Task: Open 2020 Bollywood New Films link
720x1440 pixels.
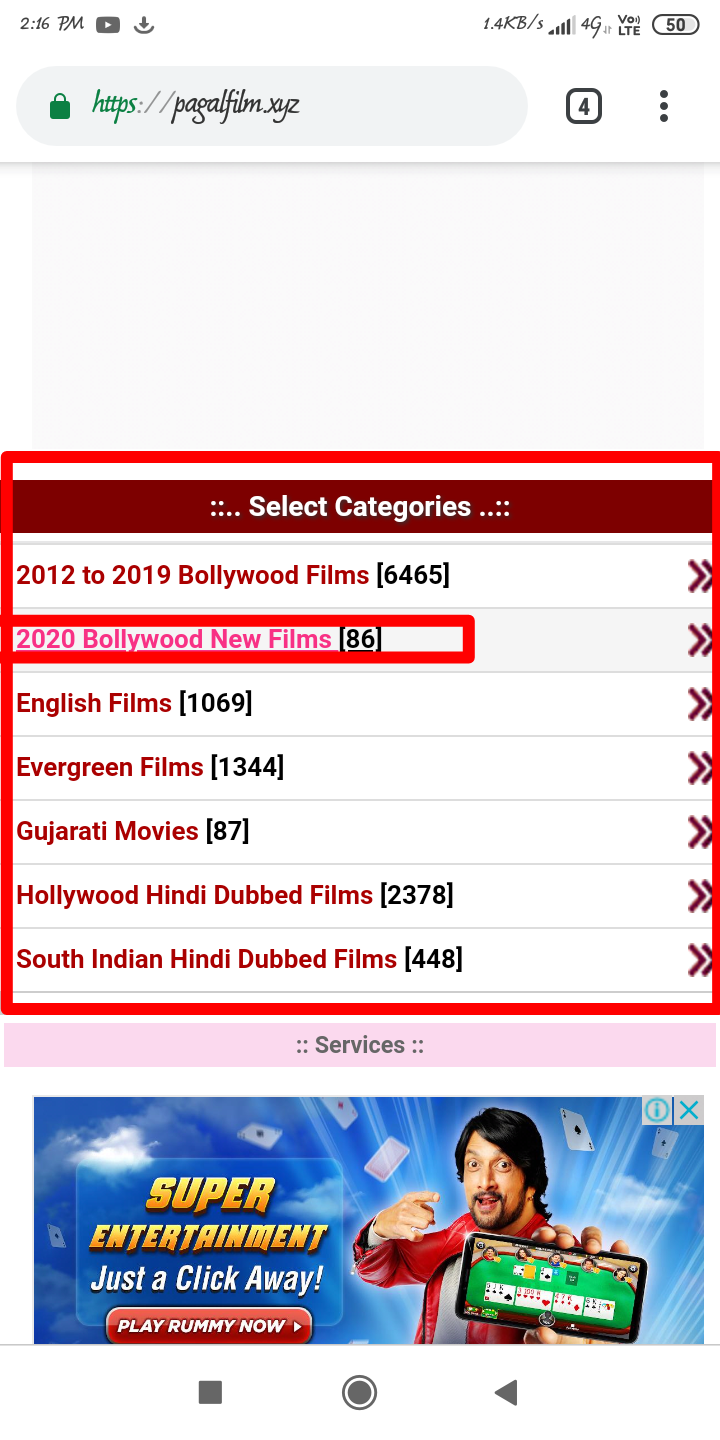Action: [174, 639]
